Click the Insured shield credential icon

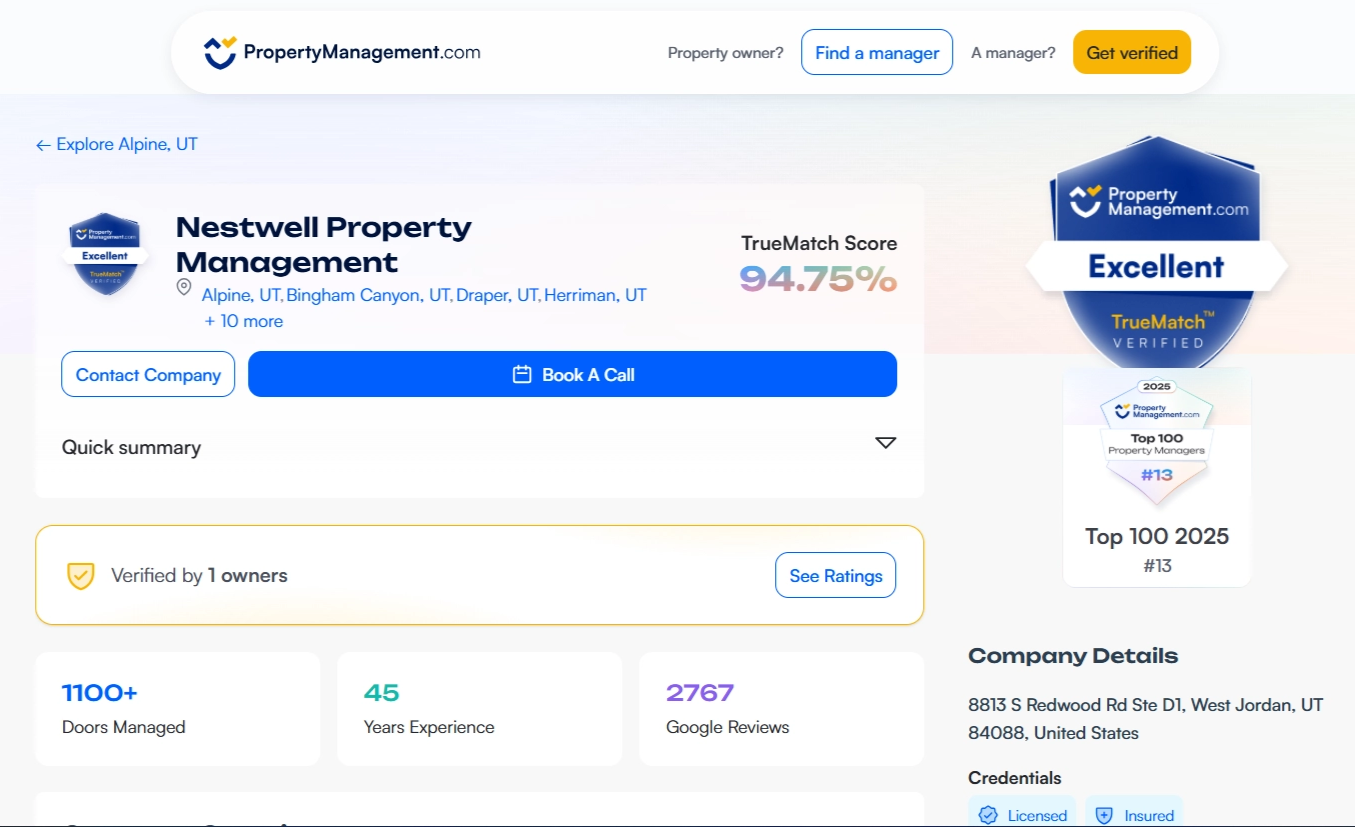tap(1102, 814)
